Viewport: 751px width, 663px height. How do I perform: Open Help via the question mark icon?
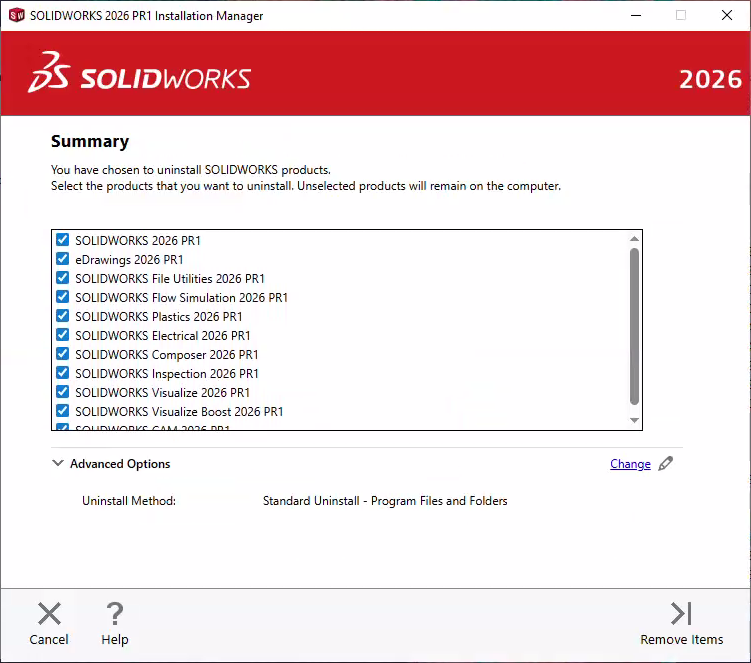click(115, 613)
